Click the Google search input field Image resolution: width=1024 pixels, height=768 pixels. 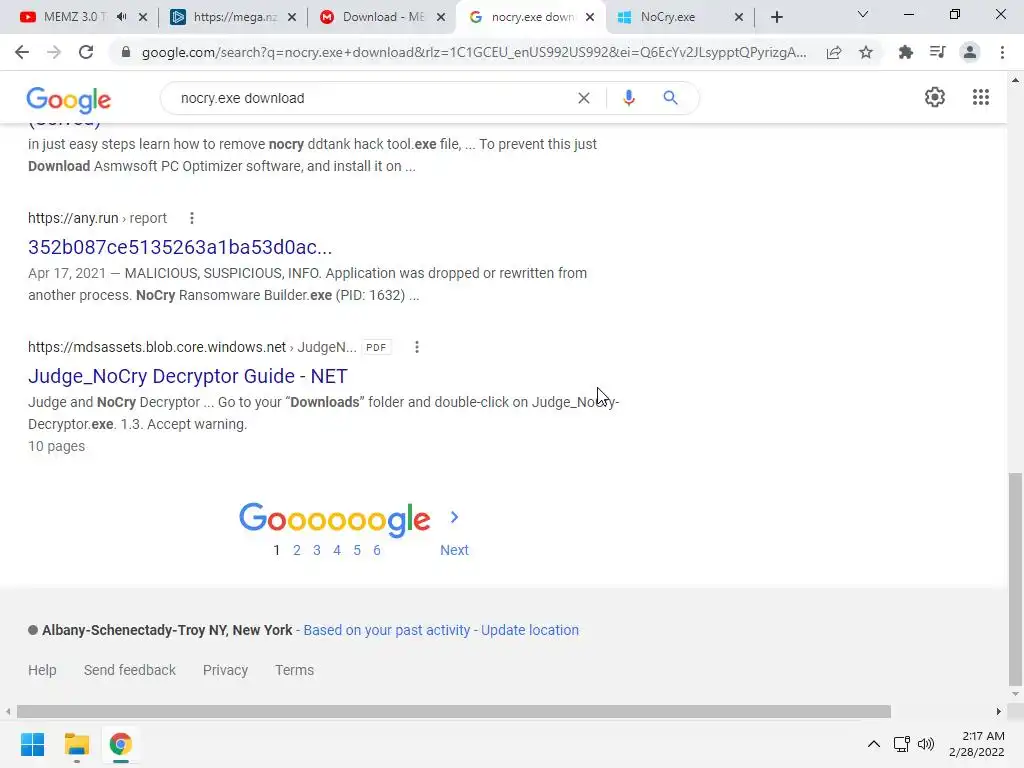(x=372, y=98)
